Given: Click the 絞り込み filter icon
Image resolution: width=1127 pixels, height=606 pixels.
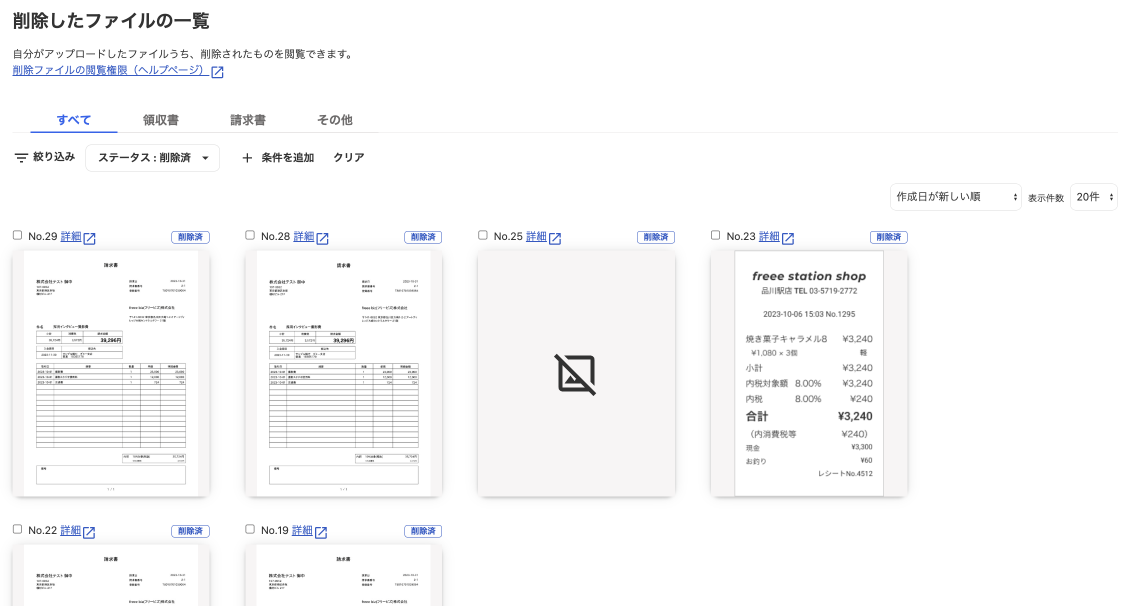Looking at the screenshot, I should [22, 157].
